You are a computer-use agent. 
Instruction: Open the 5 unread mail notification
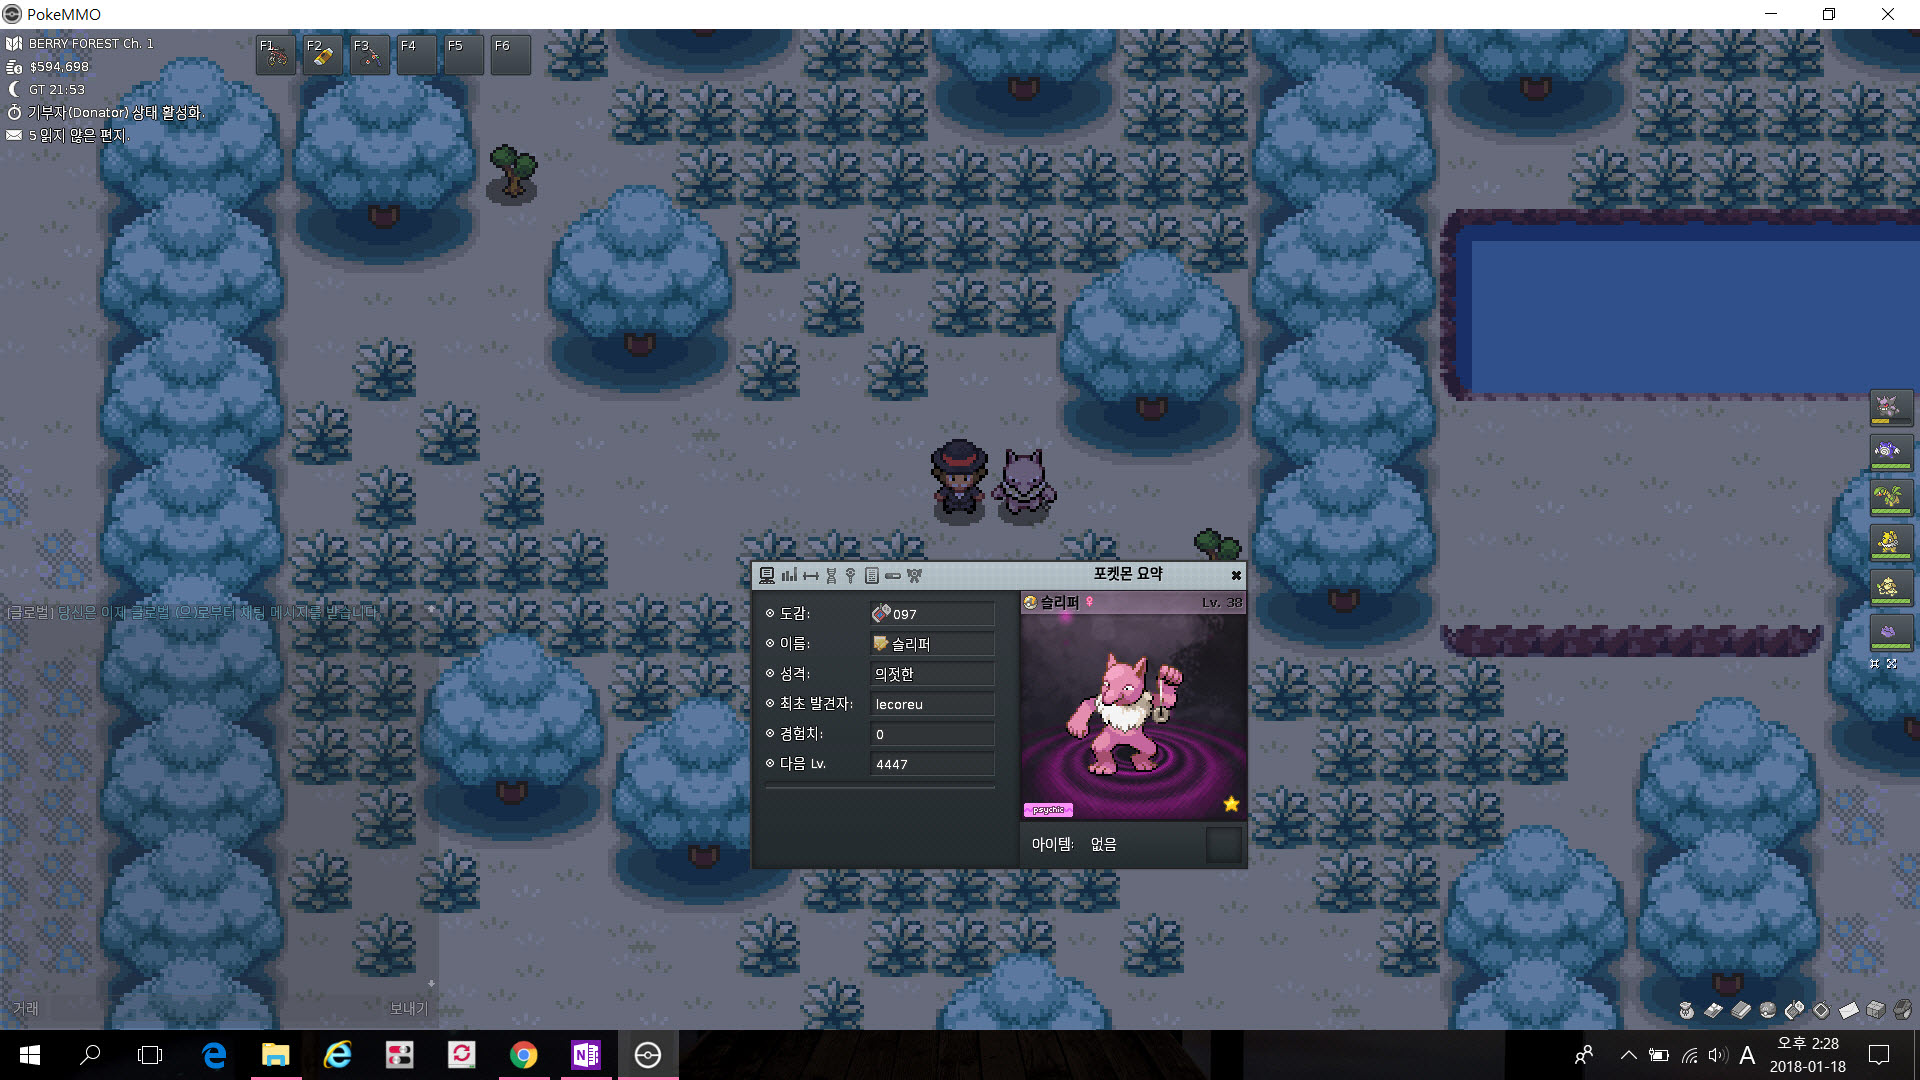(x=78, y=136)
